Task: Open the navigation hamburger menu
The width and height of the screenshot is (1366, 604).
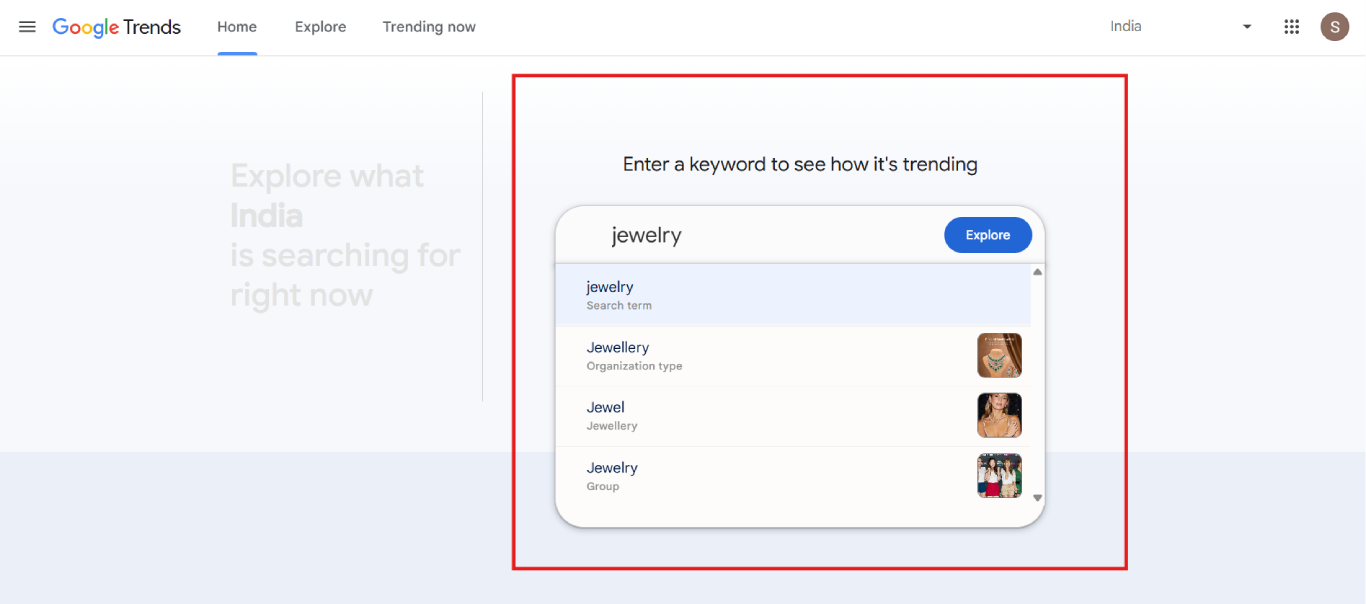Action: [x=27, y=27]
